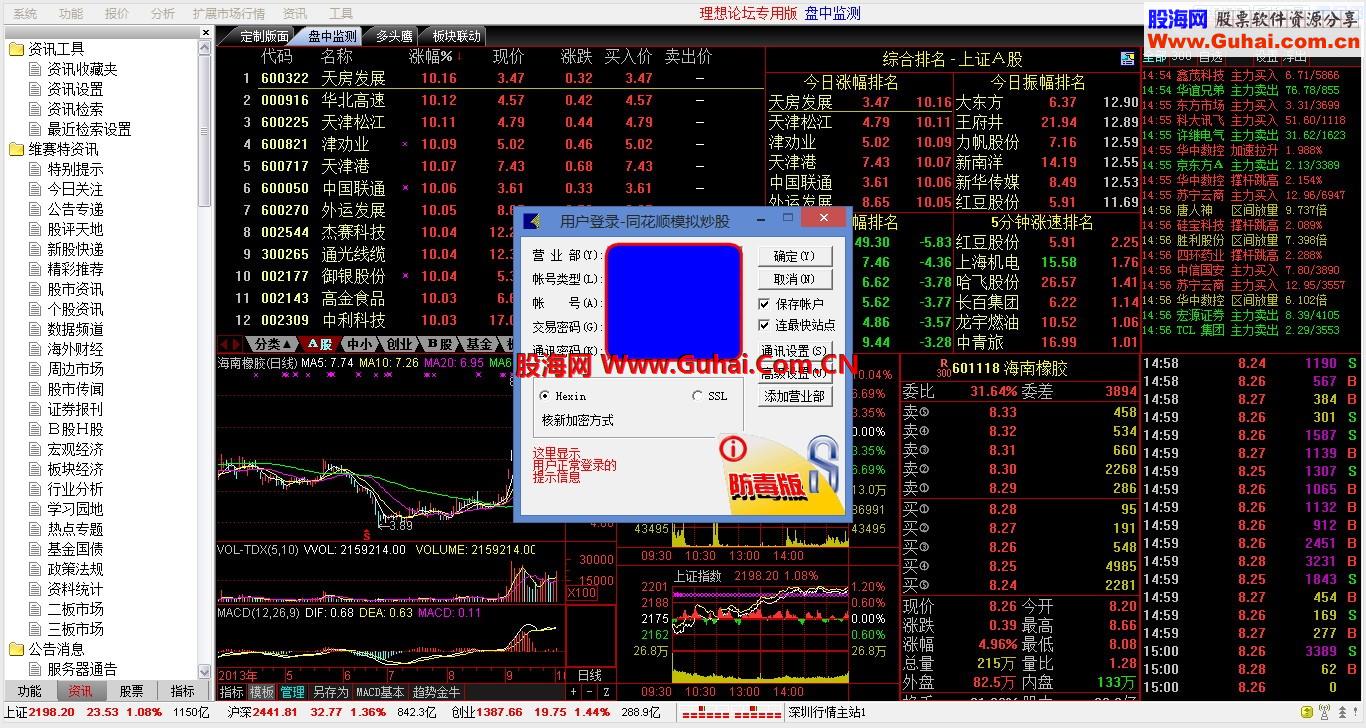Click the 另存为 button below chart
Screen dimensions: 1366x728
[x=330, y=692]
